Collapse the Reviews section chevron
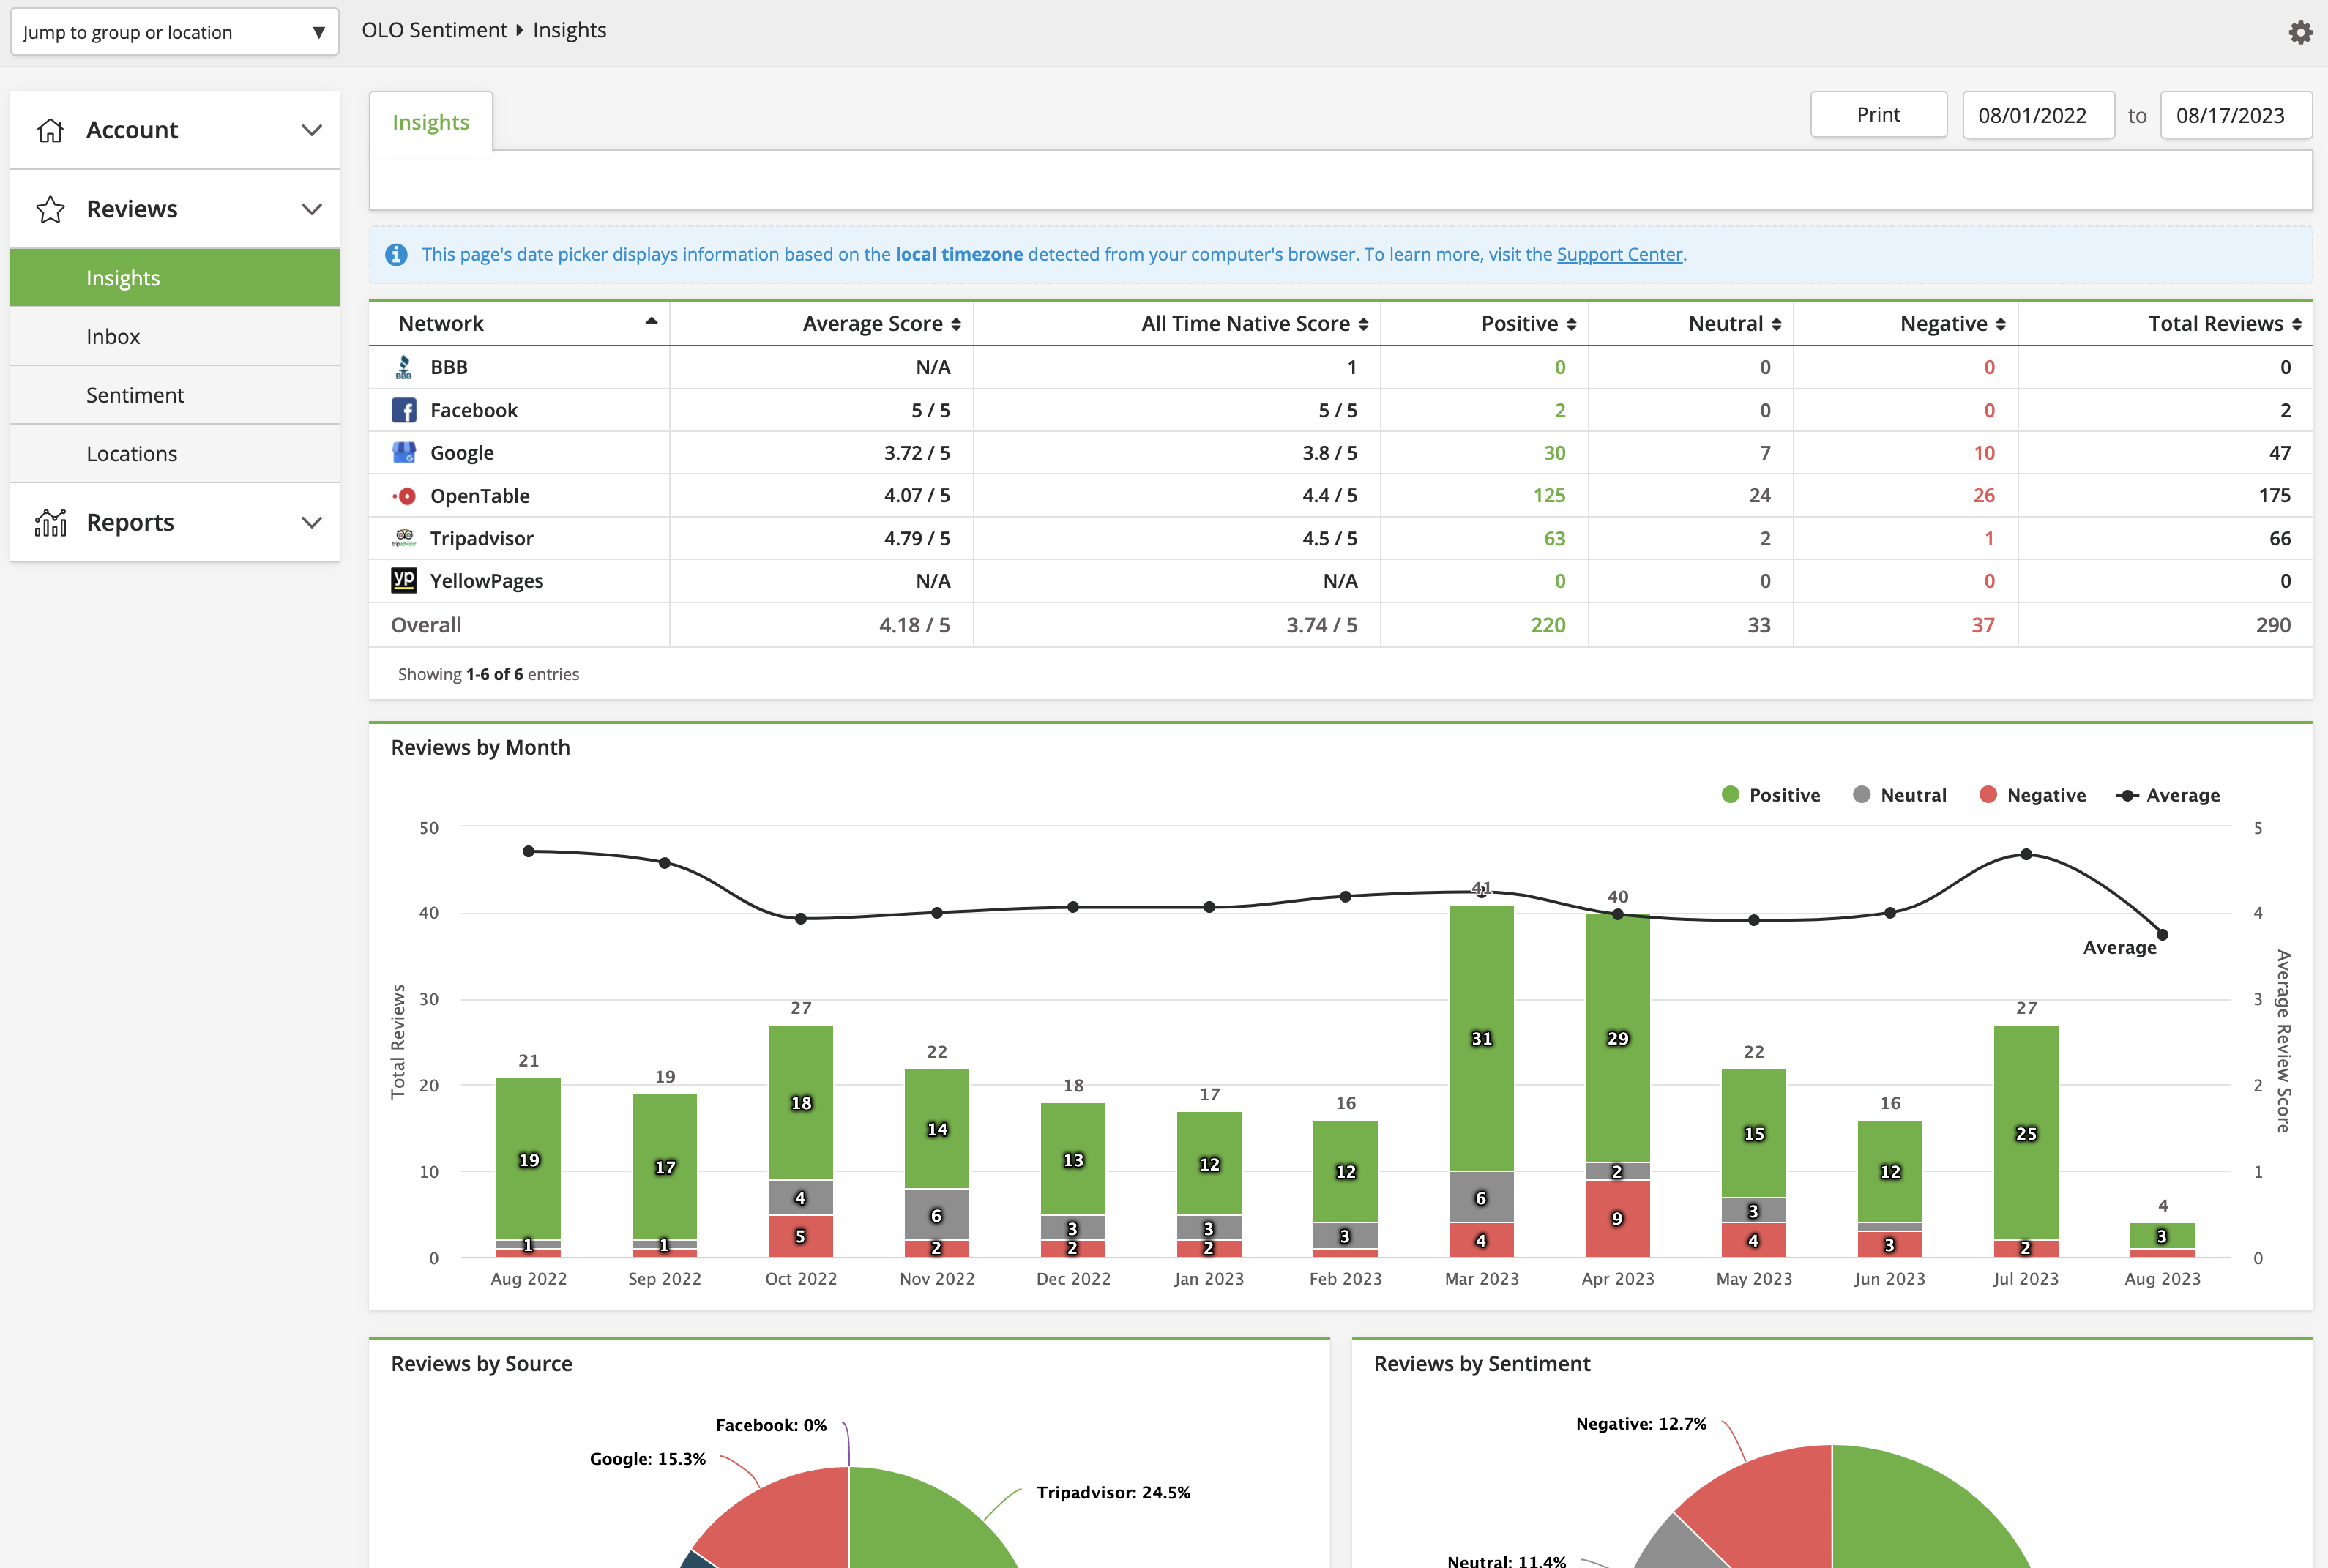Image resolution: width=2328 pixels, height=1568 pixels. (312, 209)
